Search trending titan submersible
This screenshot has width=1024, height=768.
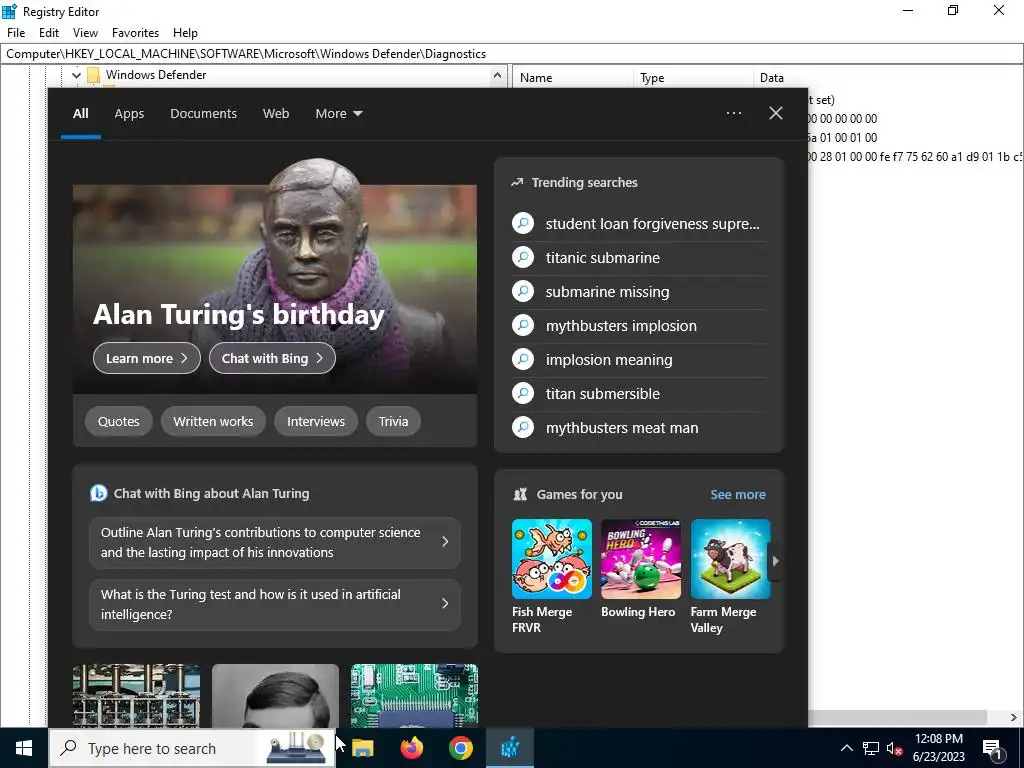639,394
